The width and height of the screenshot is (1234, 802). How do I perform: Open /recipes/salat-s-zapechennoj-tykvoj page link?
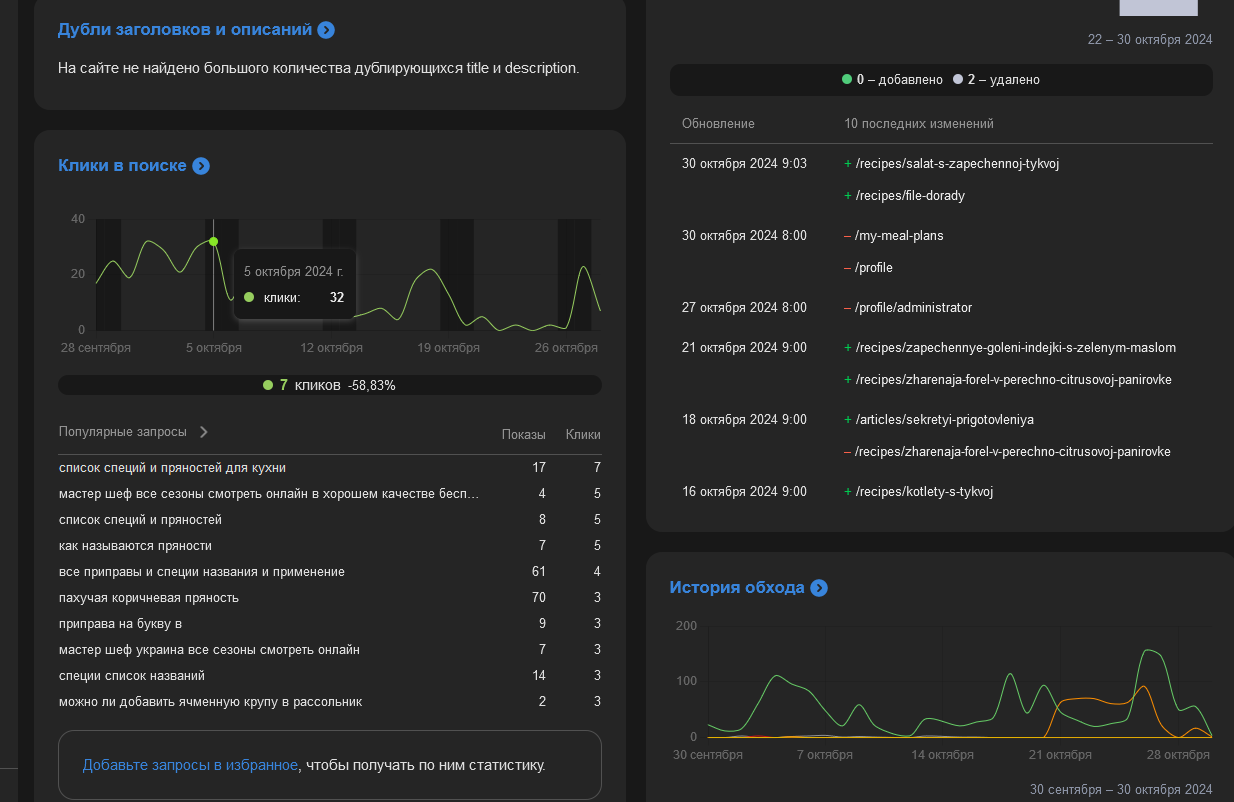[957, 163]
